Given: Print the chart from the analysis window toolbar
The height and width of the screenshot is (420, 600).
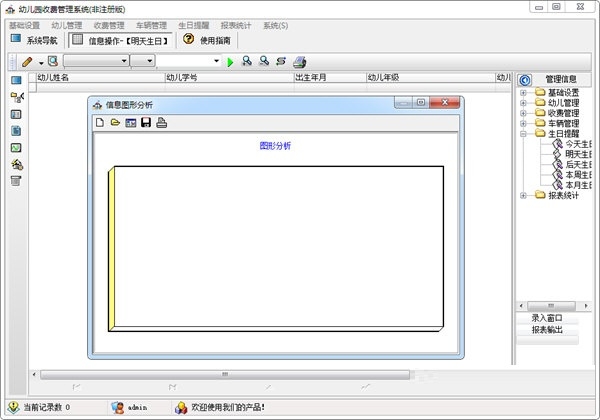Looking at the screenshot, I should tap(162, 123).
